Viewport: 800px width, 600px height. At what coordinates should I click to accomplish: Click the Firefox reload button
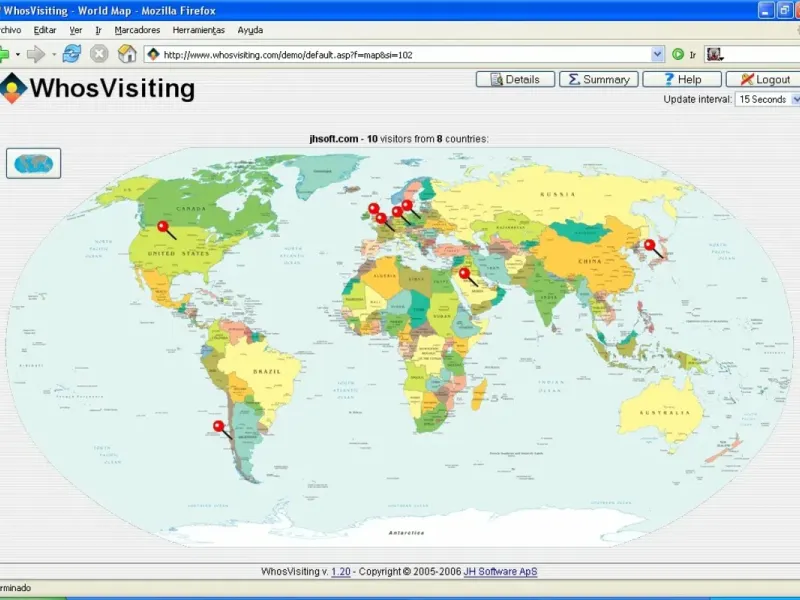click(x=72, y=54)
